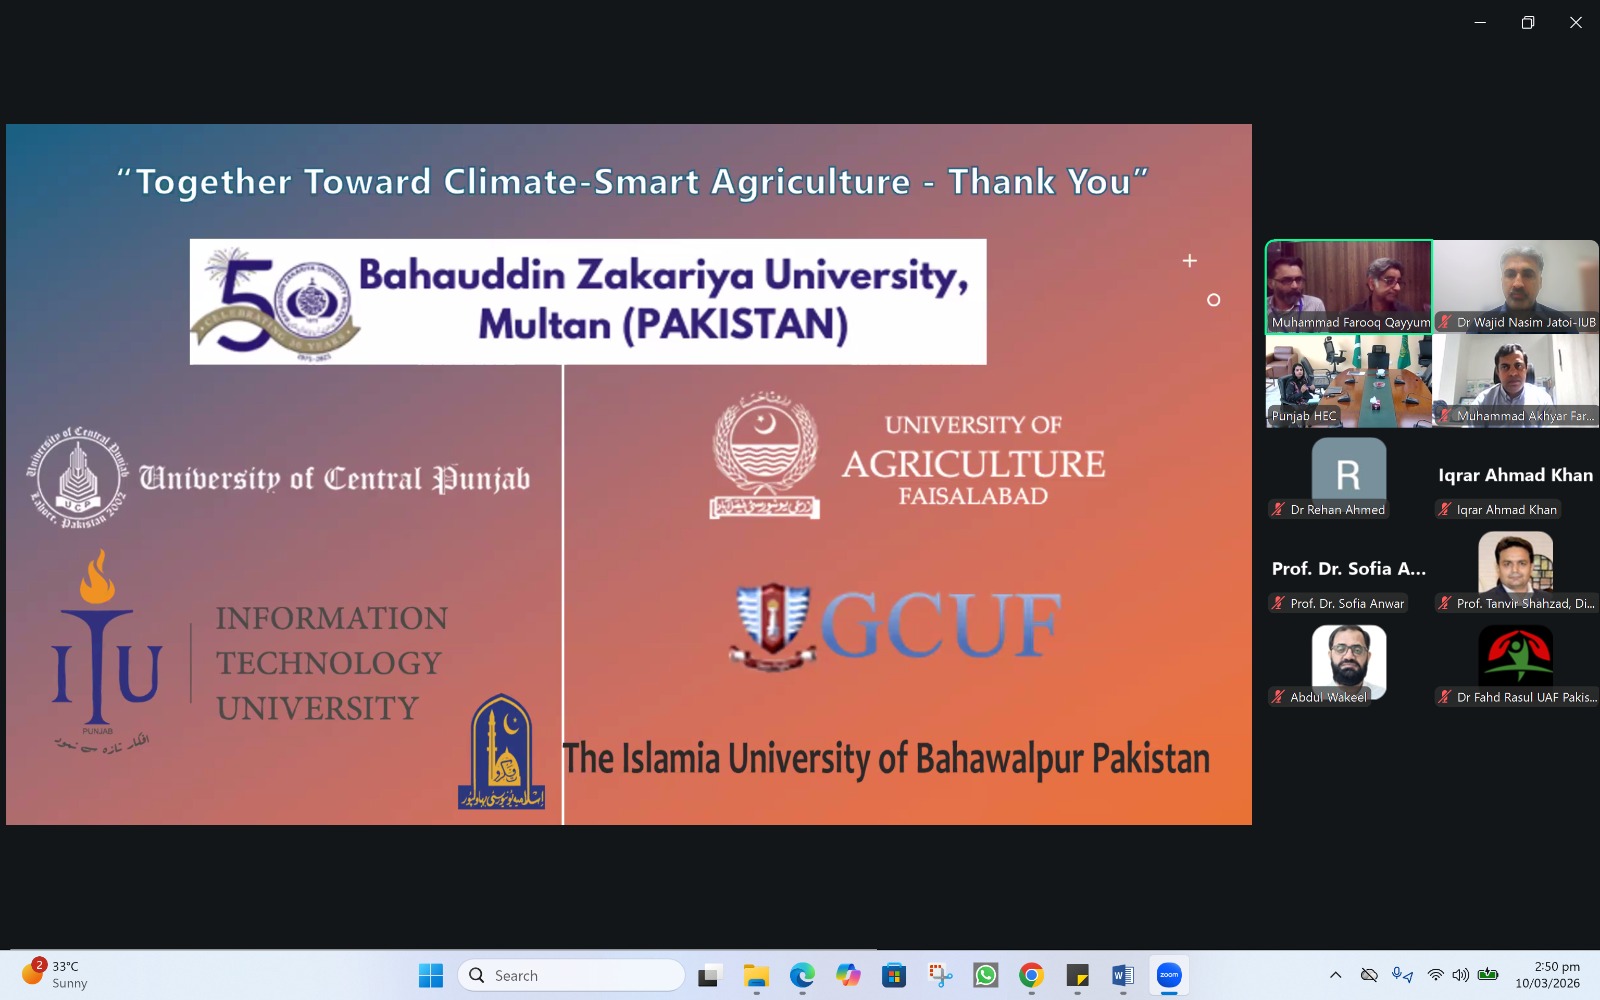Open Google Chrome in the taskbar
Viewport: 1600px width, 1000px height.
pos(1031,975)
